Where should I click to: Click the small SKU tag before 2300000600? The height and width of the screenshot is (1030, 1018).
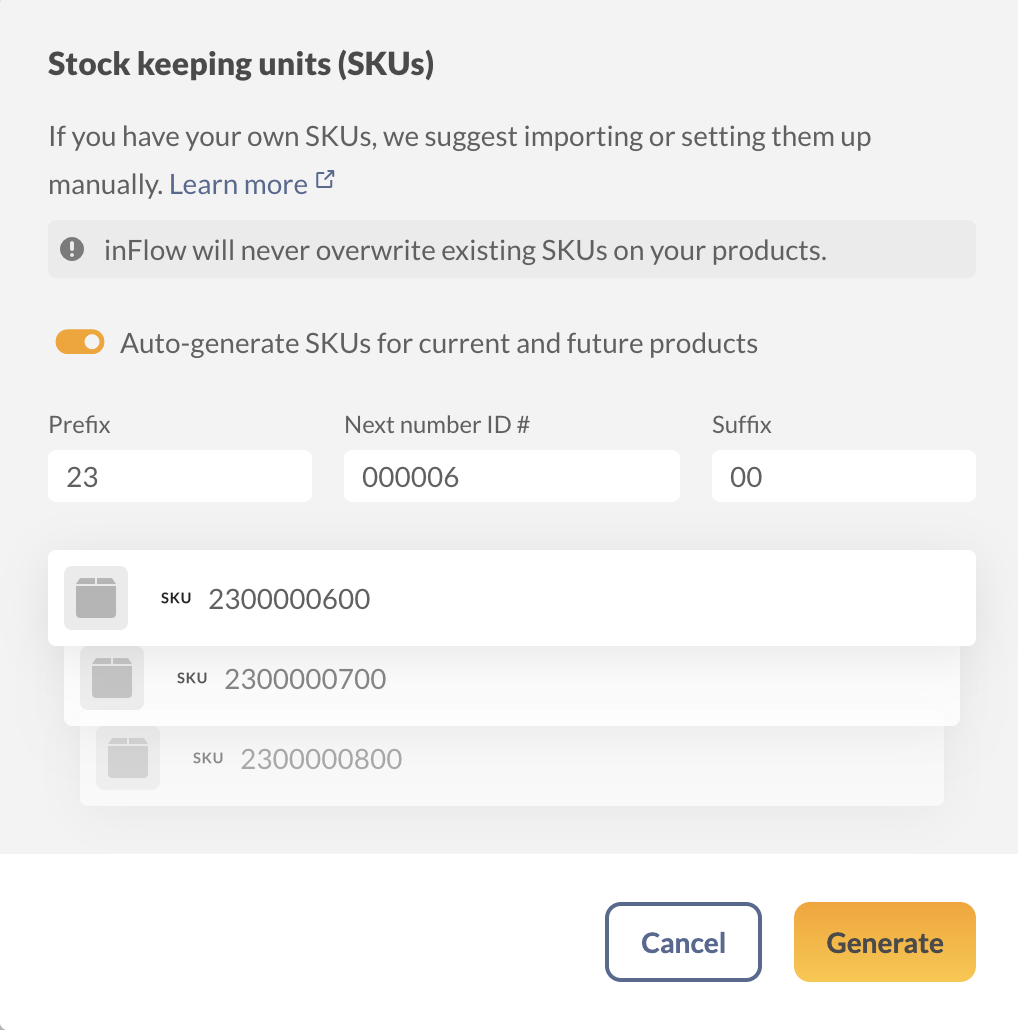[176, 599]
